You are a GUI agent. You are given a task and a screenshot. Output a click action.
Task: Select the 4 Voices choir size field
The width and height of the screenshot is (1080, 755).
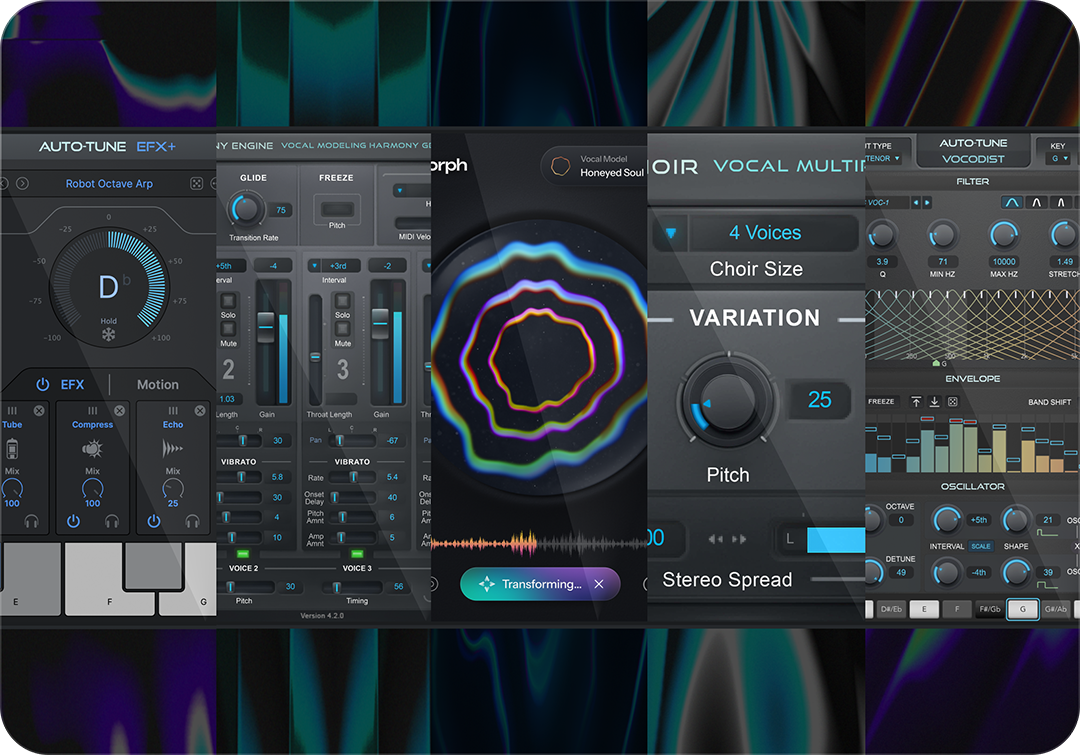coord(774,233)
